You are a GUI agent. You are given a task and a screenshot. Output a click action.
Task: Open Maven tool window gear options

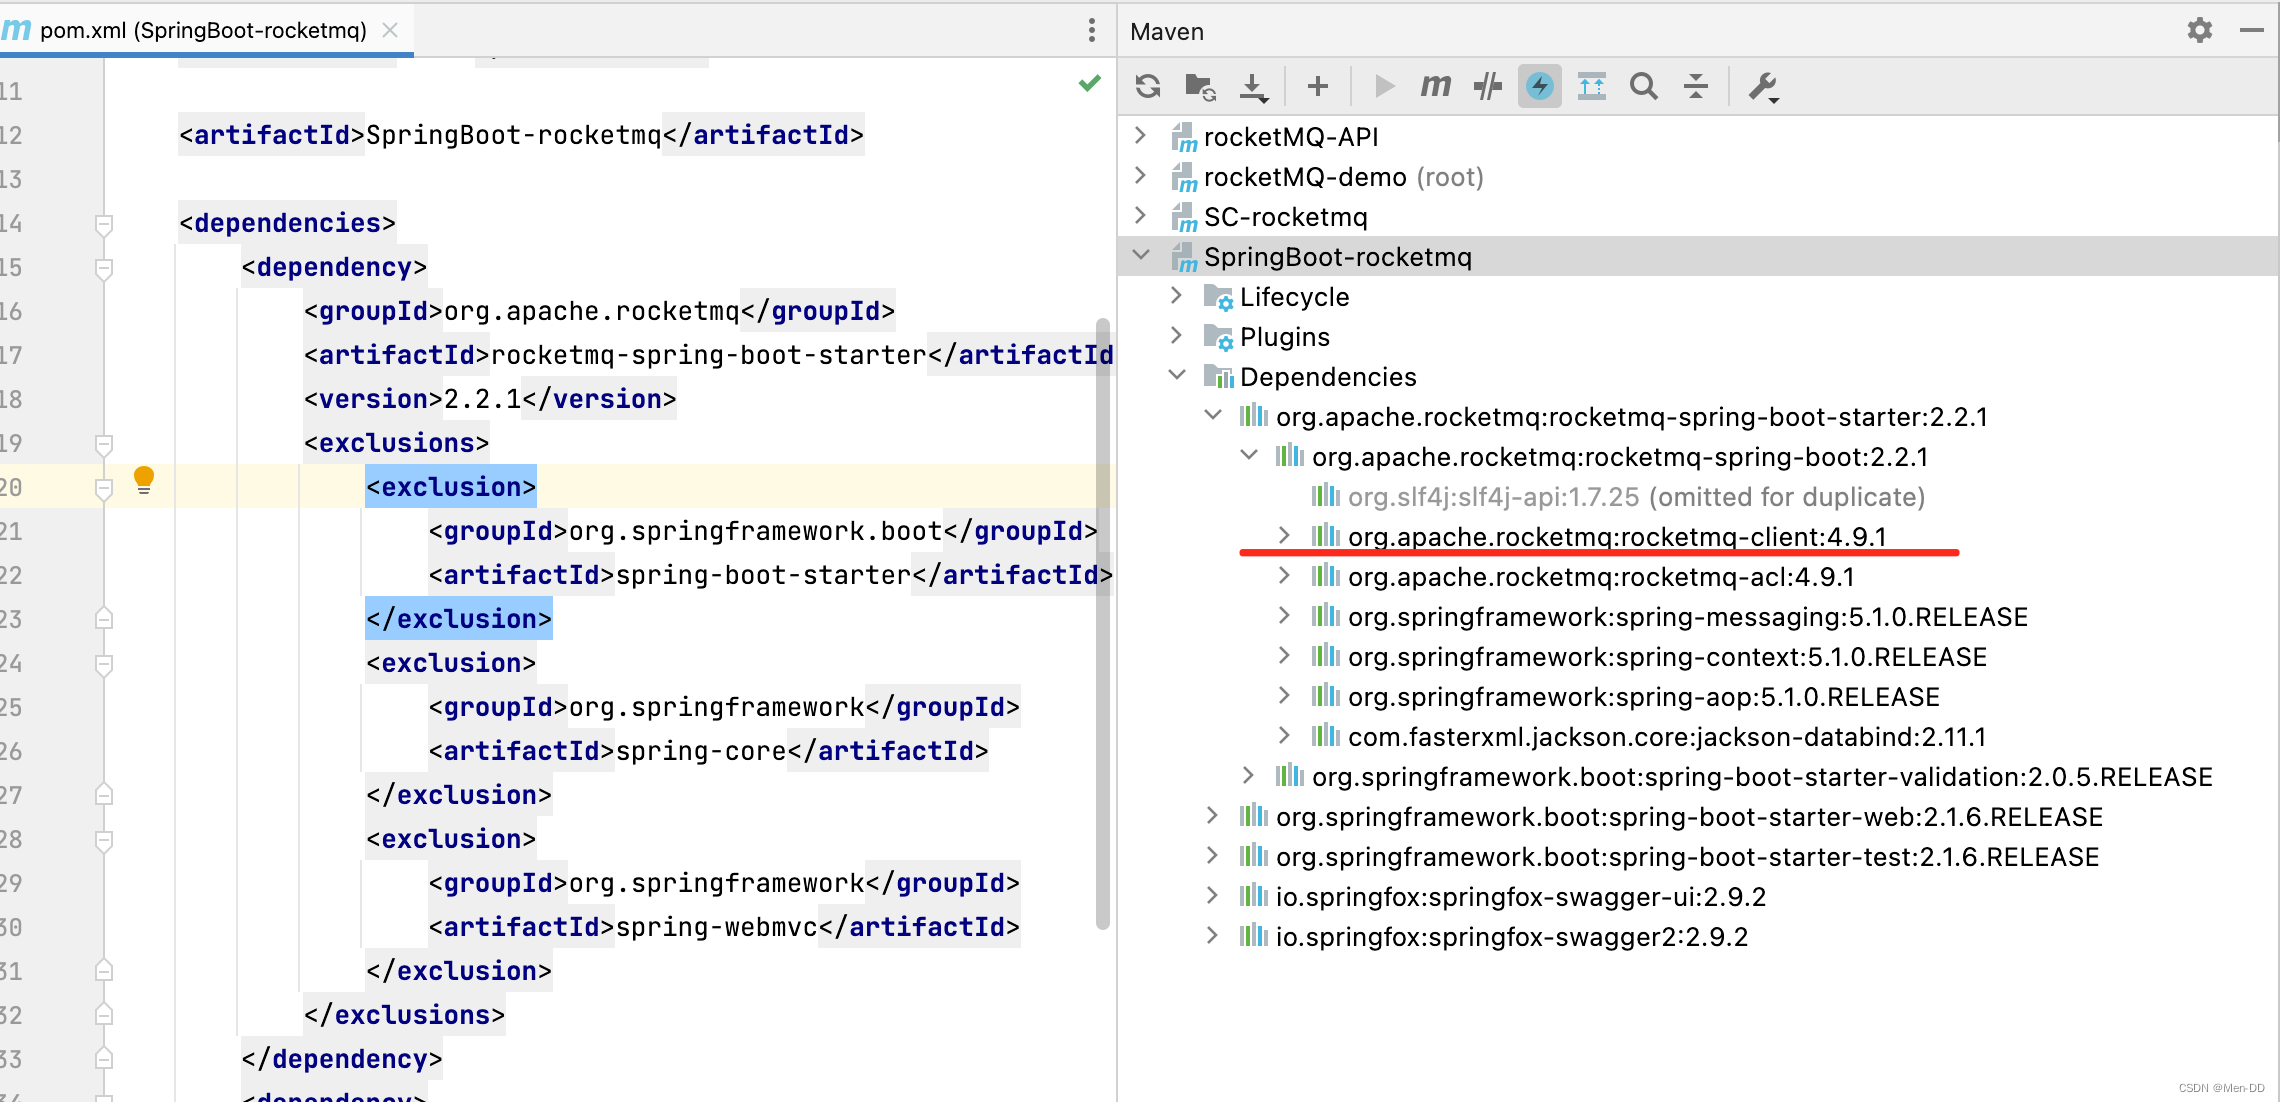[2199, 30]
